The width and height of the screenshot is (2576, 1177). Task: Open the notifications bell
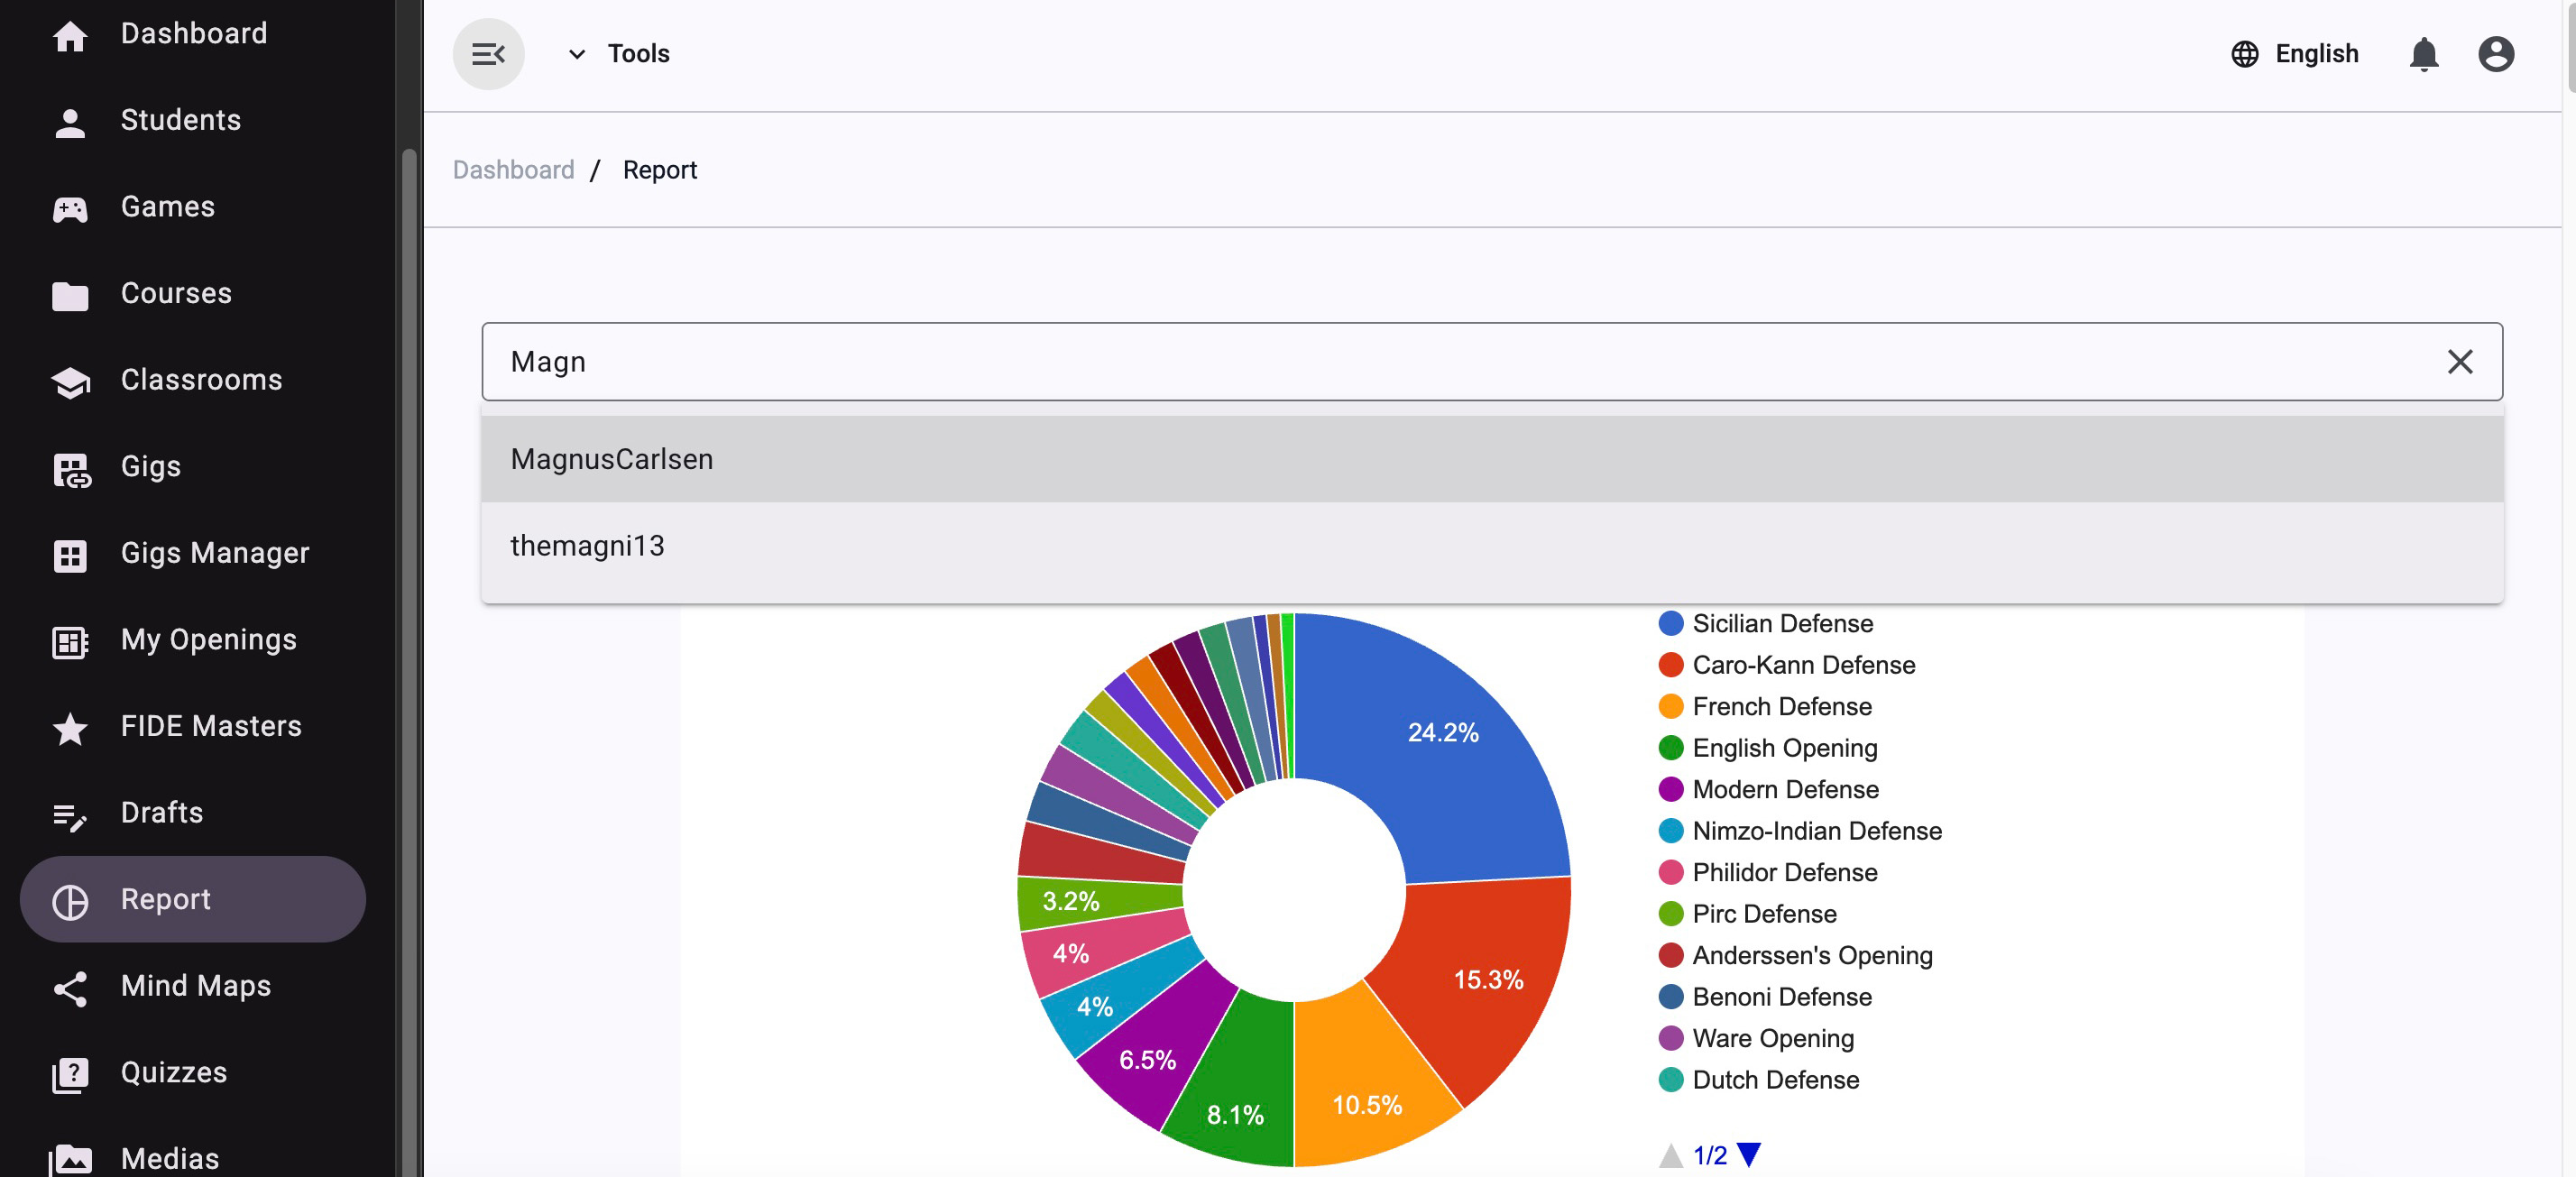pyautogui.click(x=2423, y=54)
